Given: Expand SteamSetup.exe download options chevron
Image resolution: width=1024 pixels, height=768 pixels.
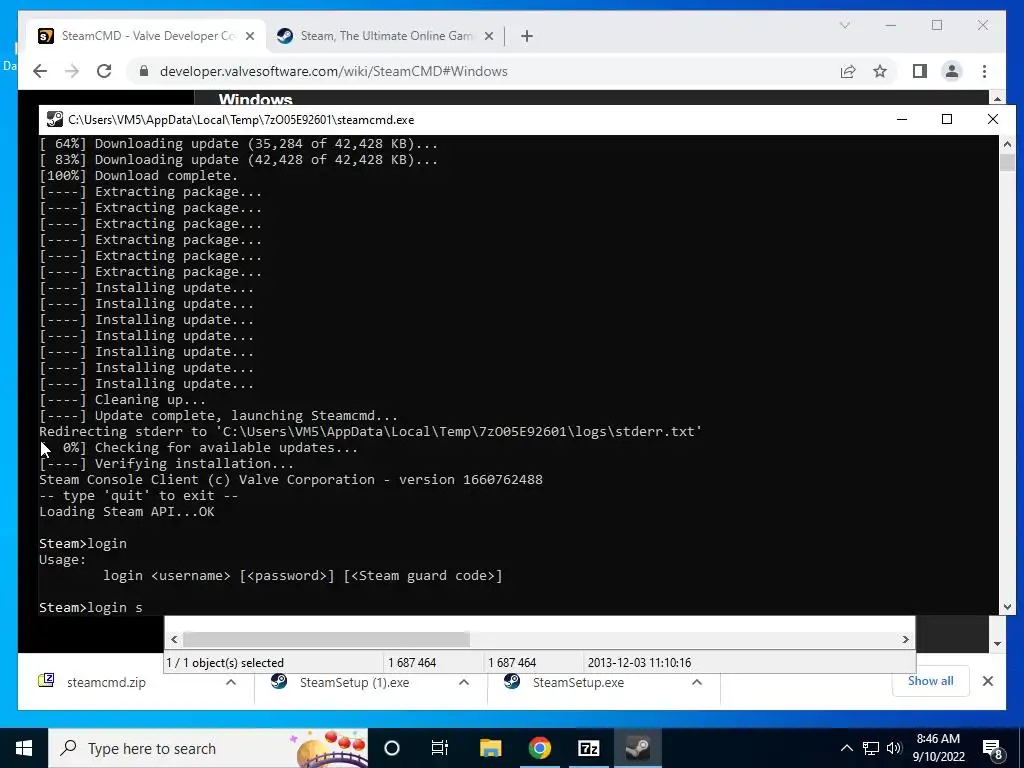Looking at the screenshot, I should coord(697,682).
